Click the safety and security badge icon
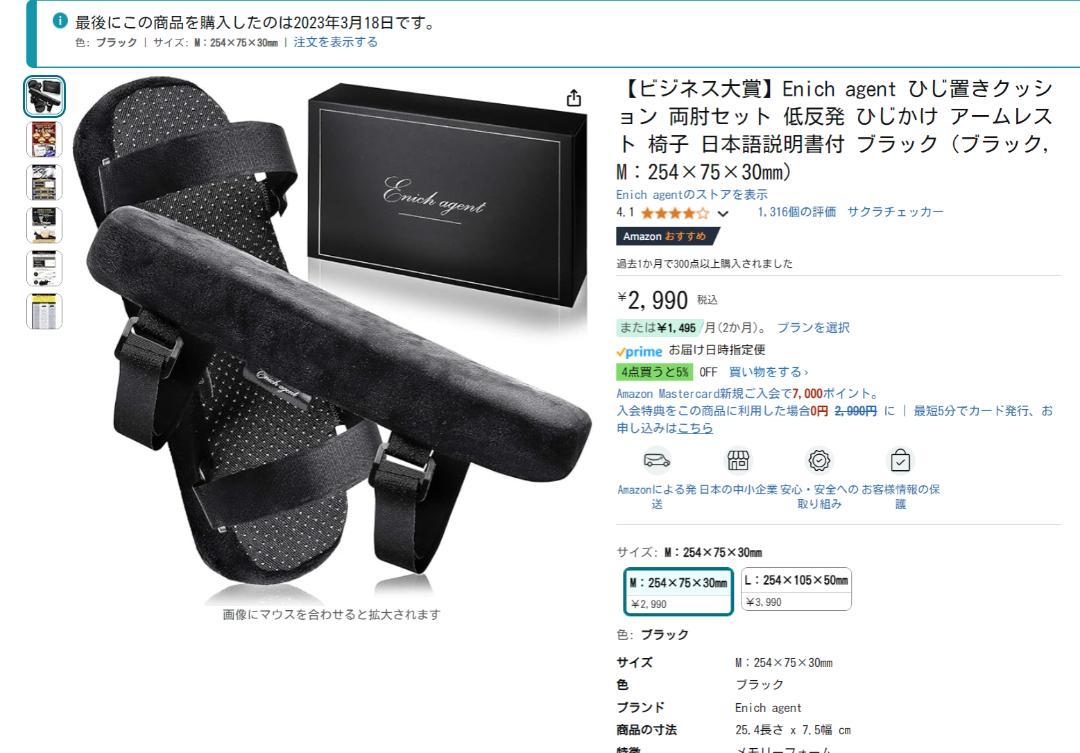The width and height of the screenshot is (1080, 753). click(x=819, y=460)
